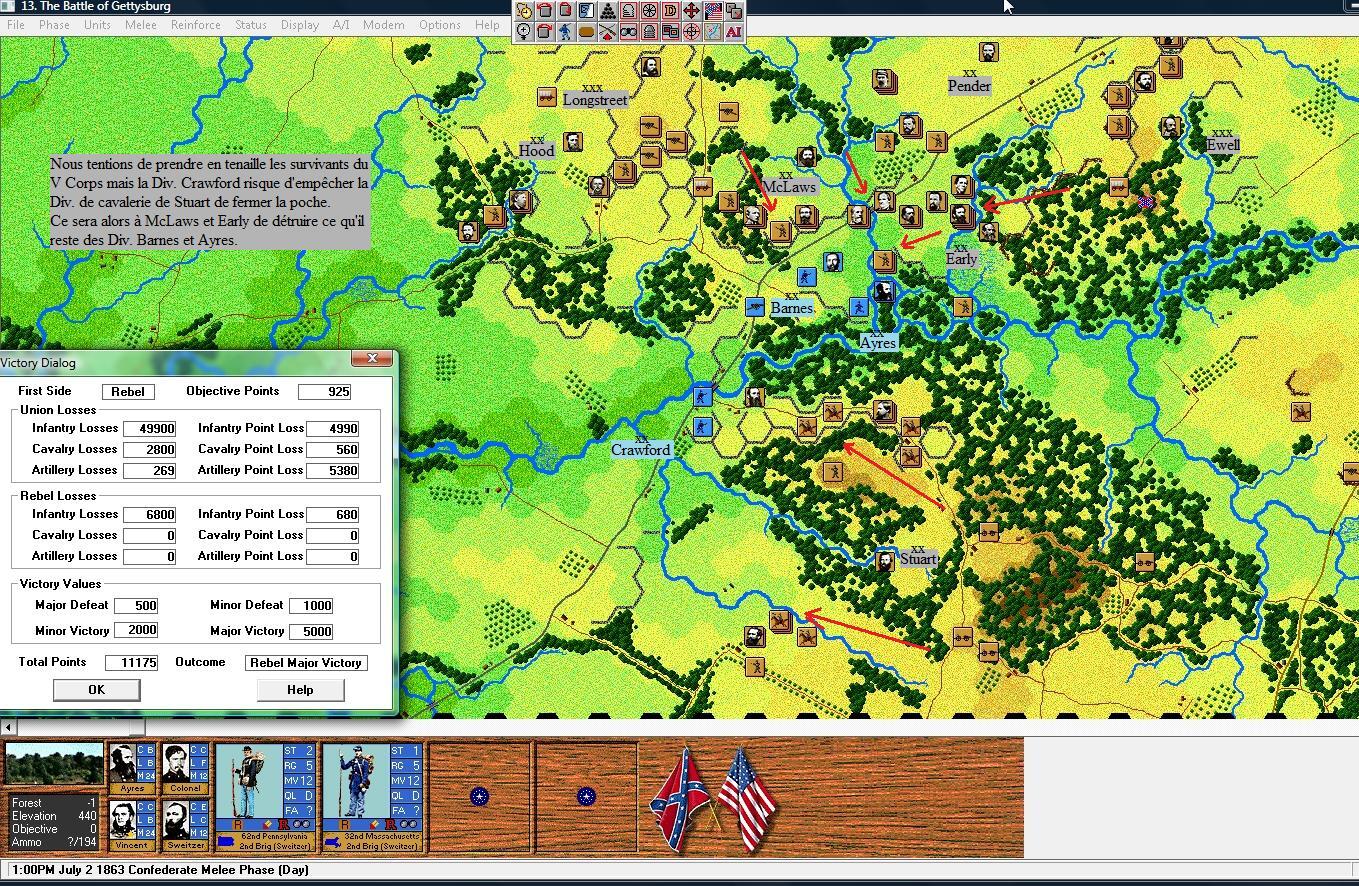Click the zoom magnifier toolbar icon

pos(523,32)
